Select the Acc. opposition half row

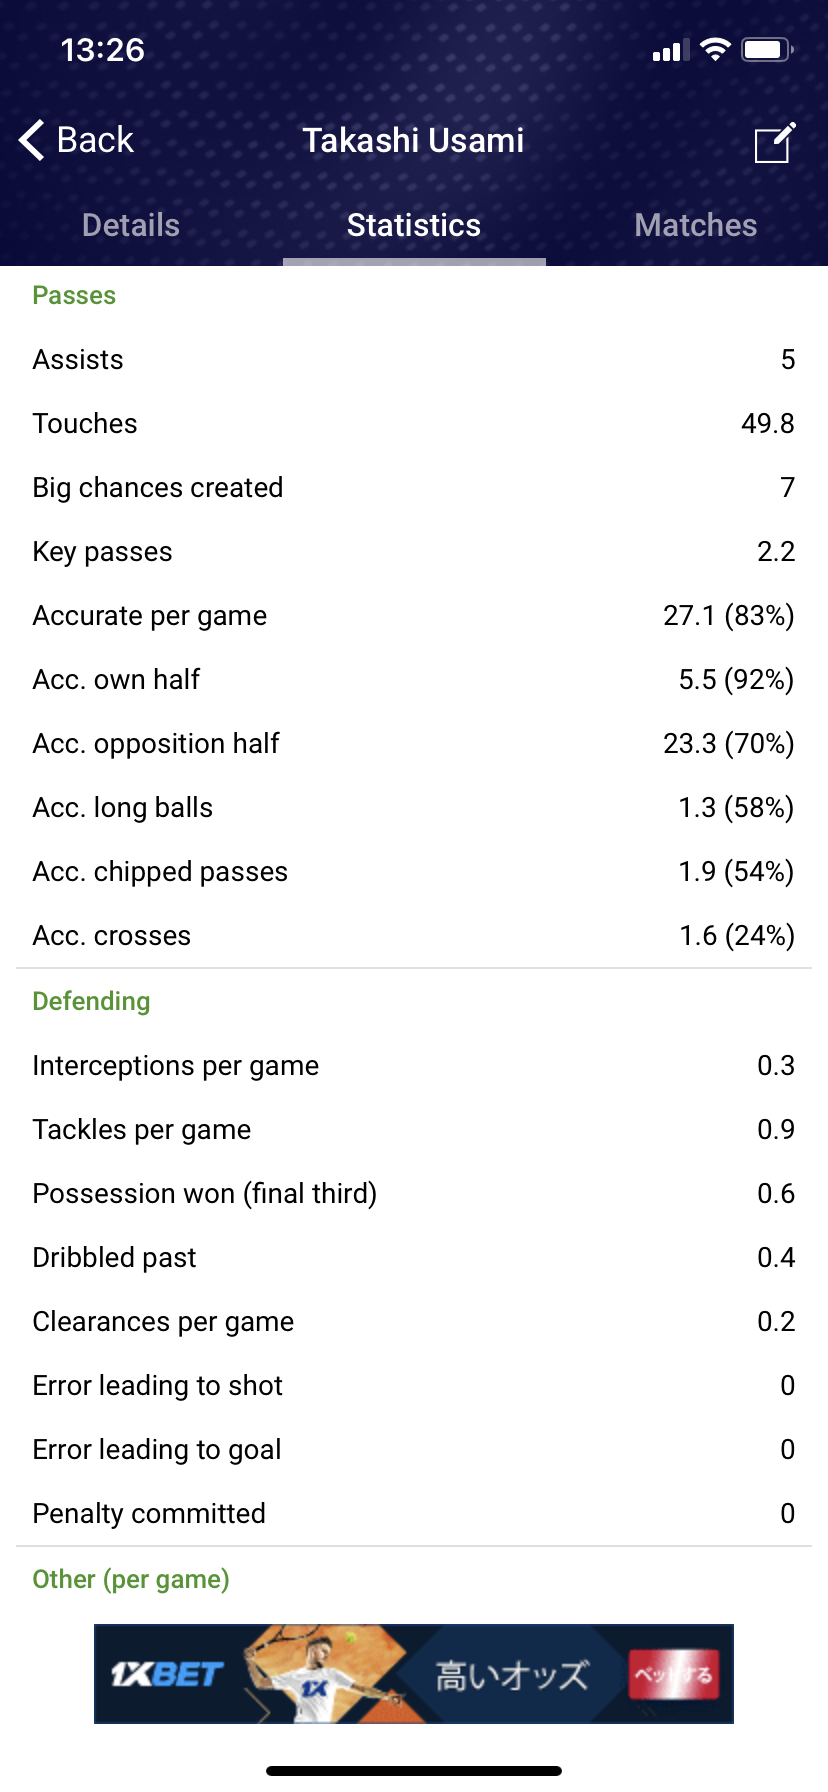pyautogui.click(x=414, y=744)
